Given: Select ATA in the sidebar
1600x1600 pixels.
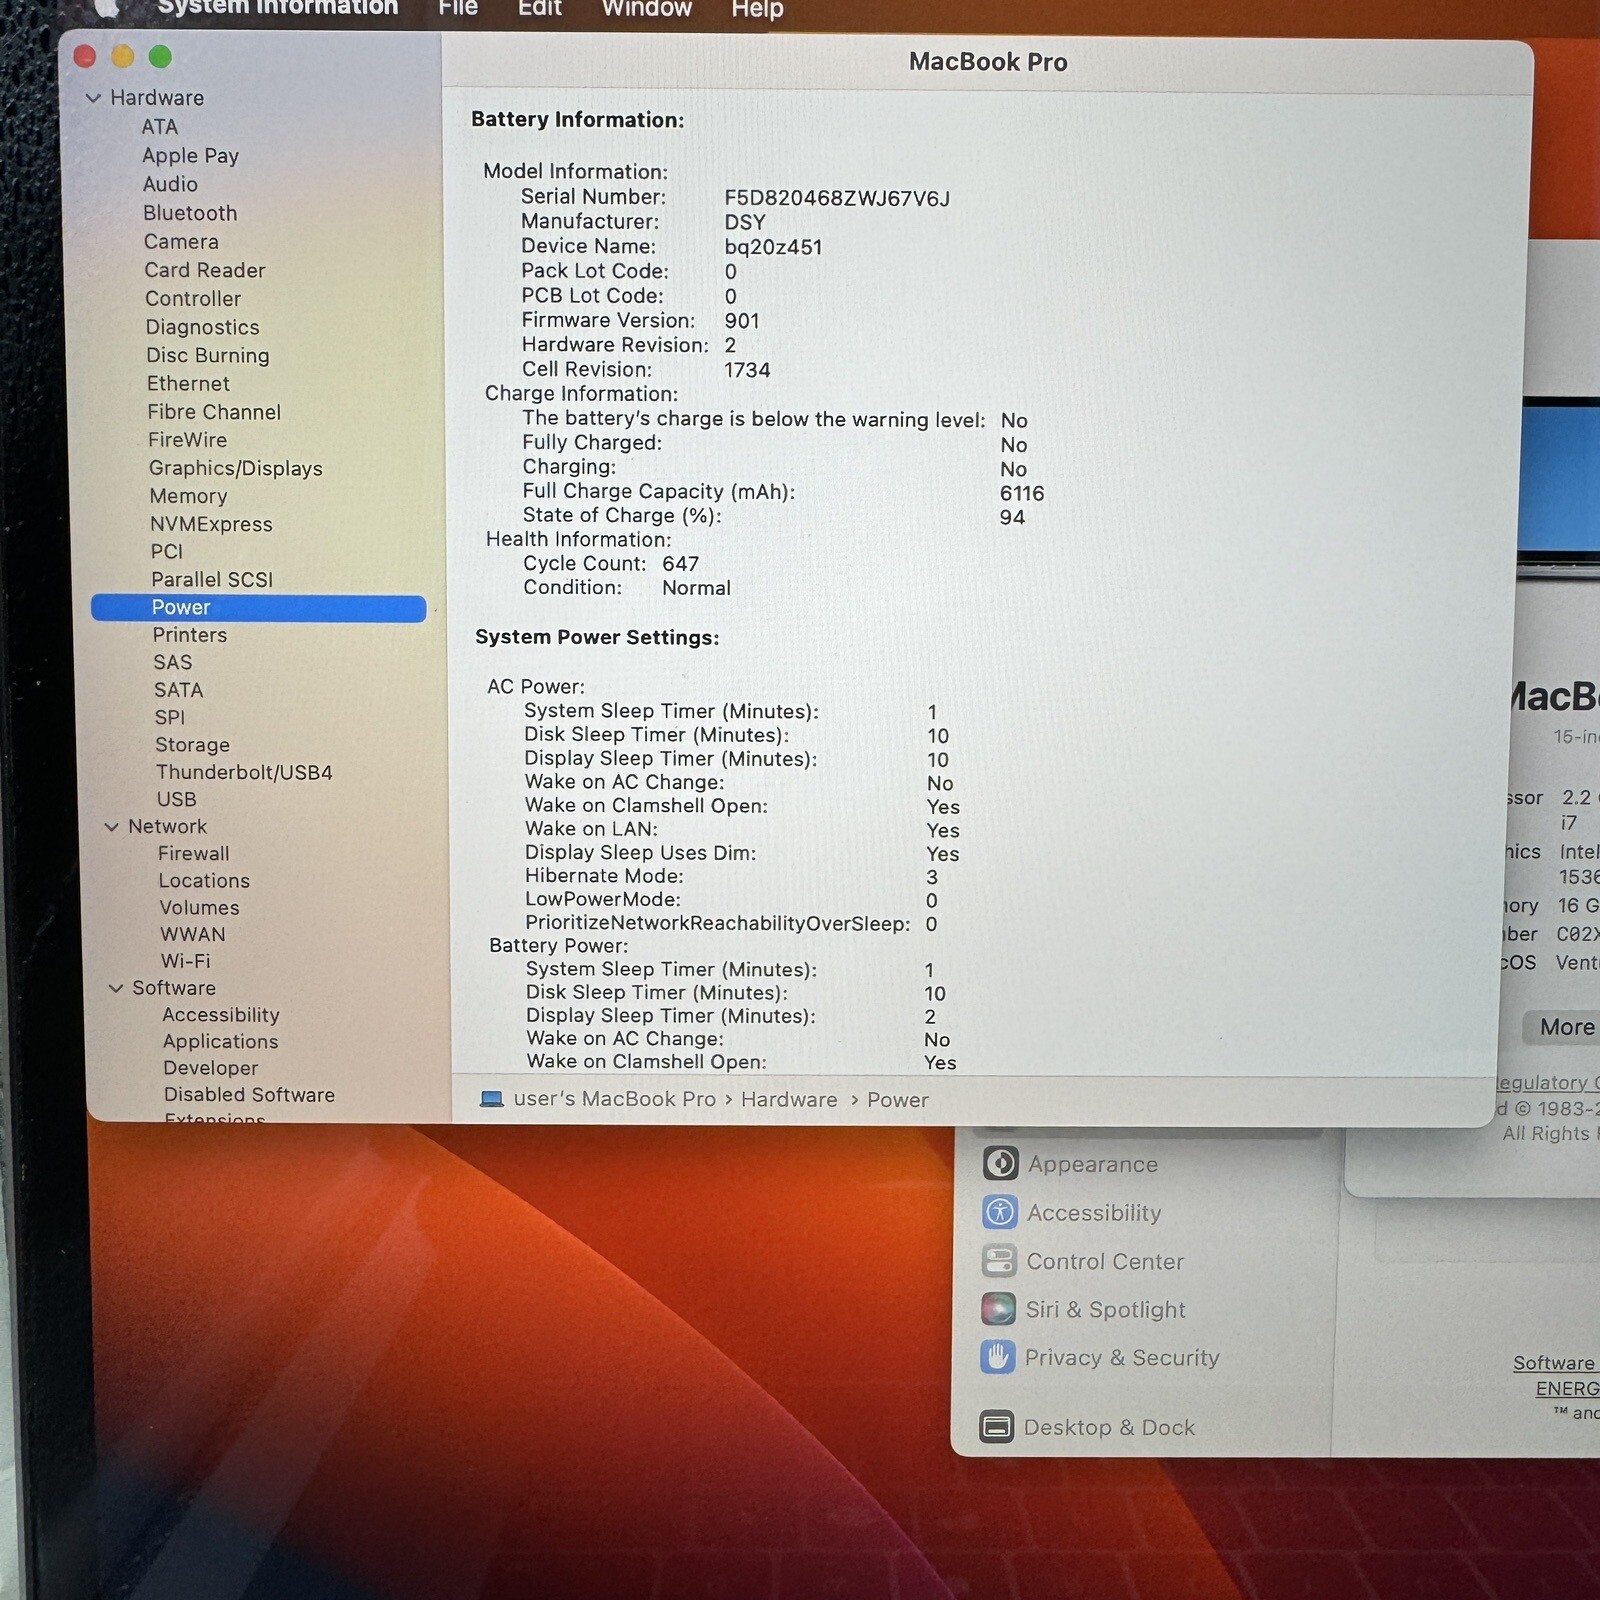Looking at the screenshot, I should (x=160, y=127).
